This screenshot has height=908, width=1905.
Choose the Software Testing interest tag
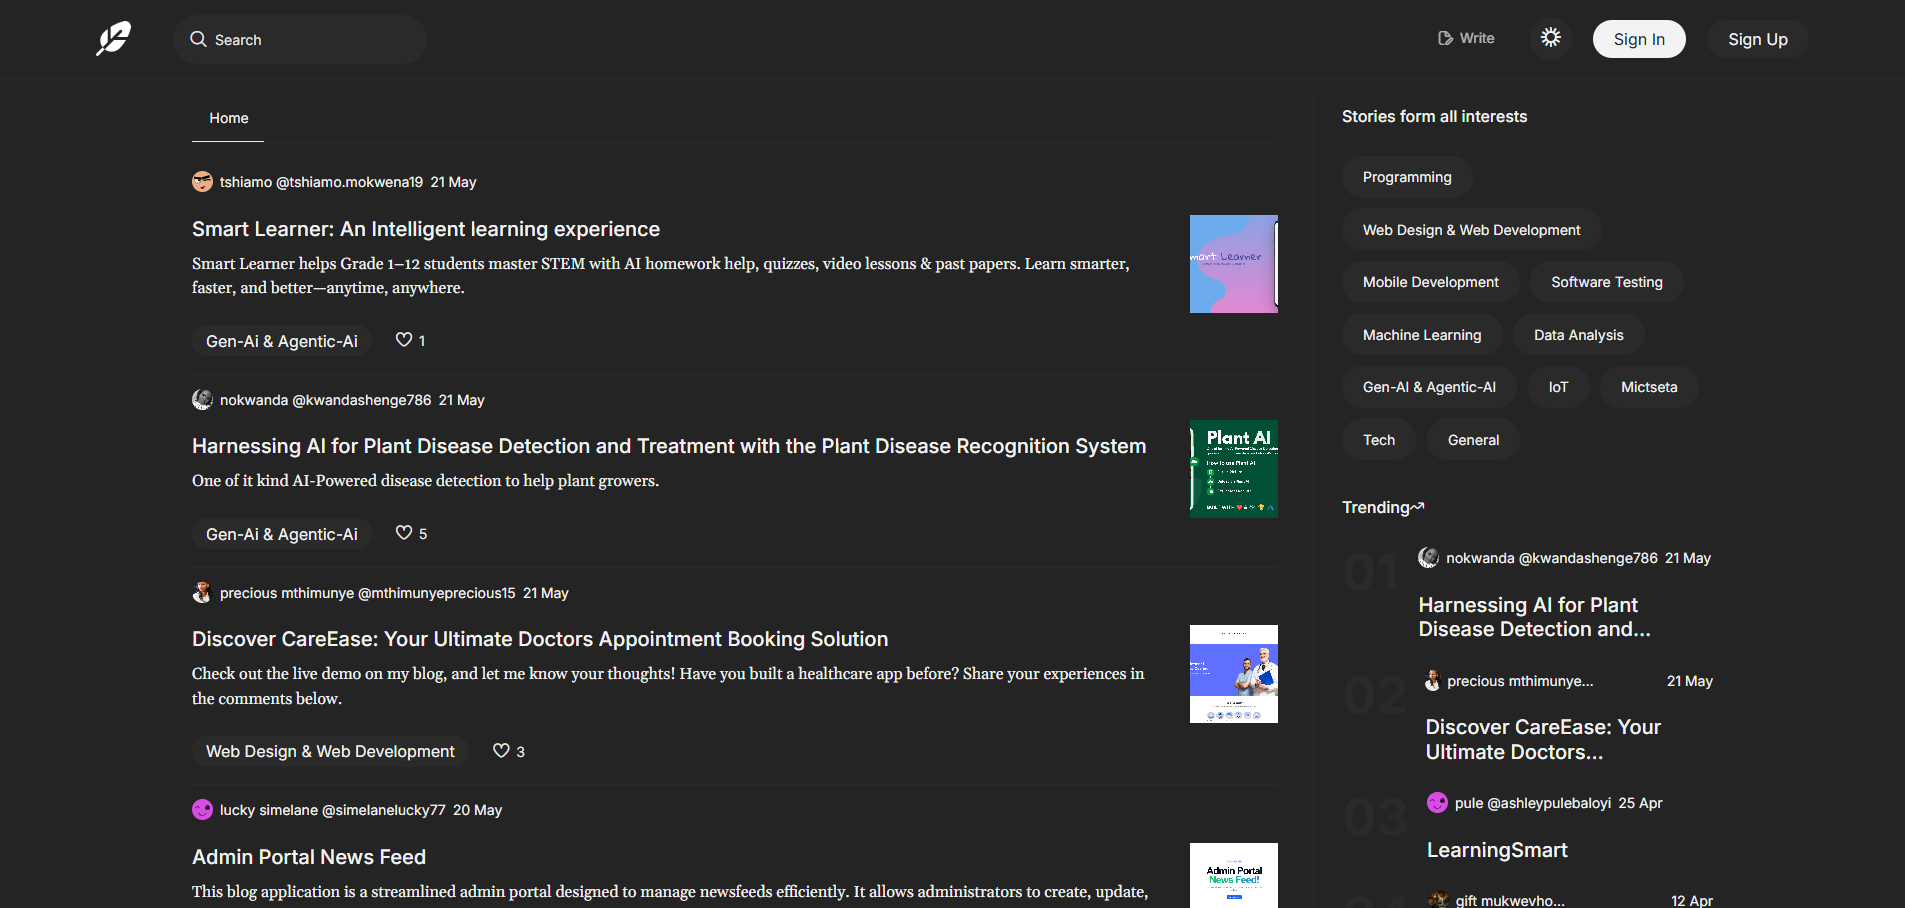pos(1606,282)
